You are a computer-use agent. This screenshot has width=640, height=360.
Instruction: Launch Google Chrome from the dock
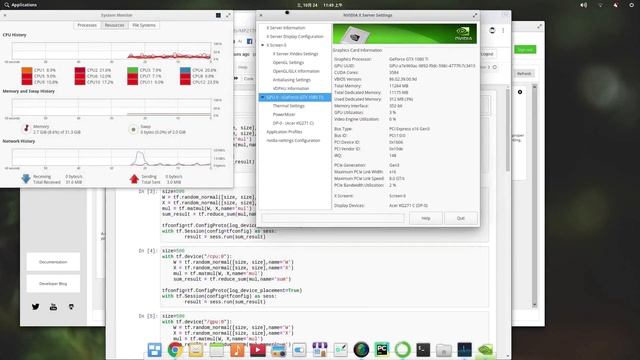(x=175, y=350)
